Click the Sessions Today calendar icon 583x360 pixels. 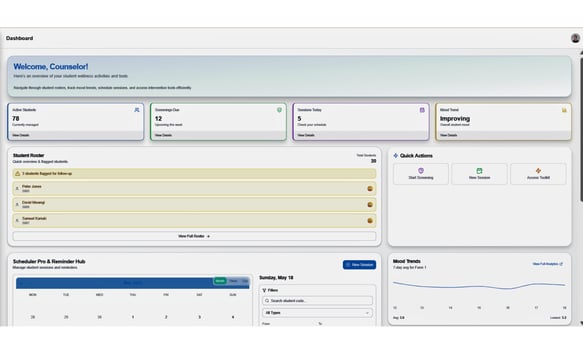[422, 110]
